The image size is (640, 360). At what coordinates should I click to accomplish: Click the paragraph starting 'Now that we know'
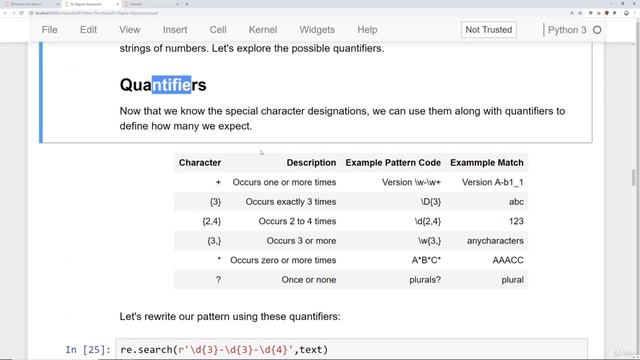coord(342,118)
